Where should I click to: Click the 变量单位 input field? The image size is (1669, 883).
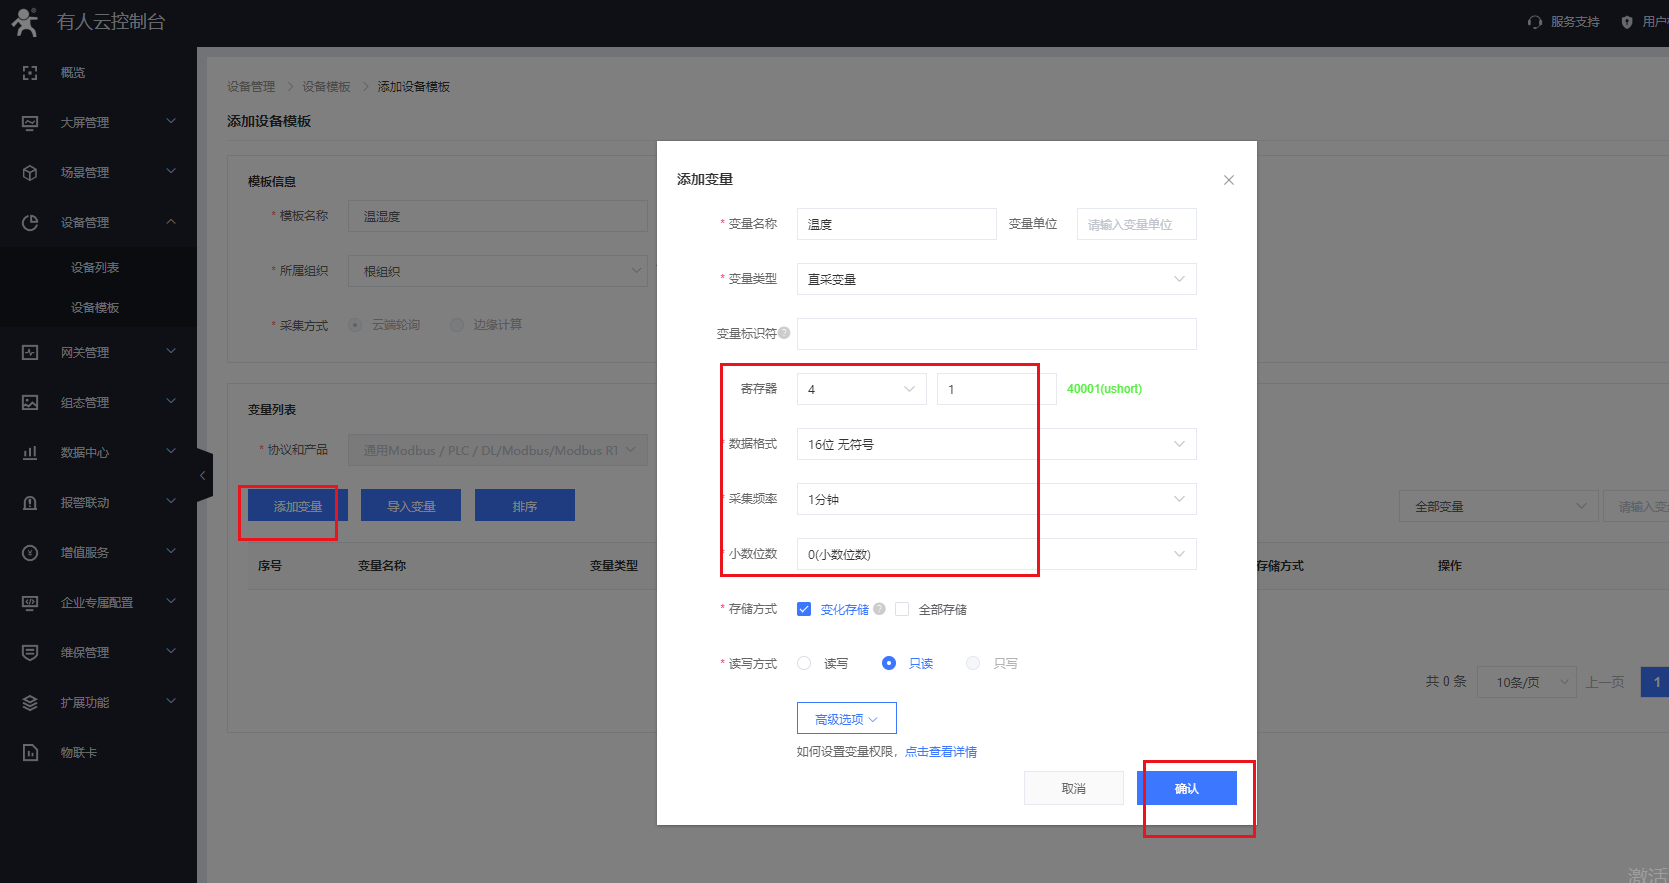point(1136,224)
